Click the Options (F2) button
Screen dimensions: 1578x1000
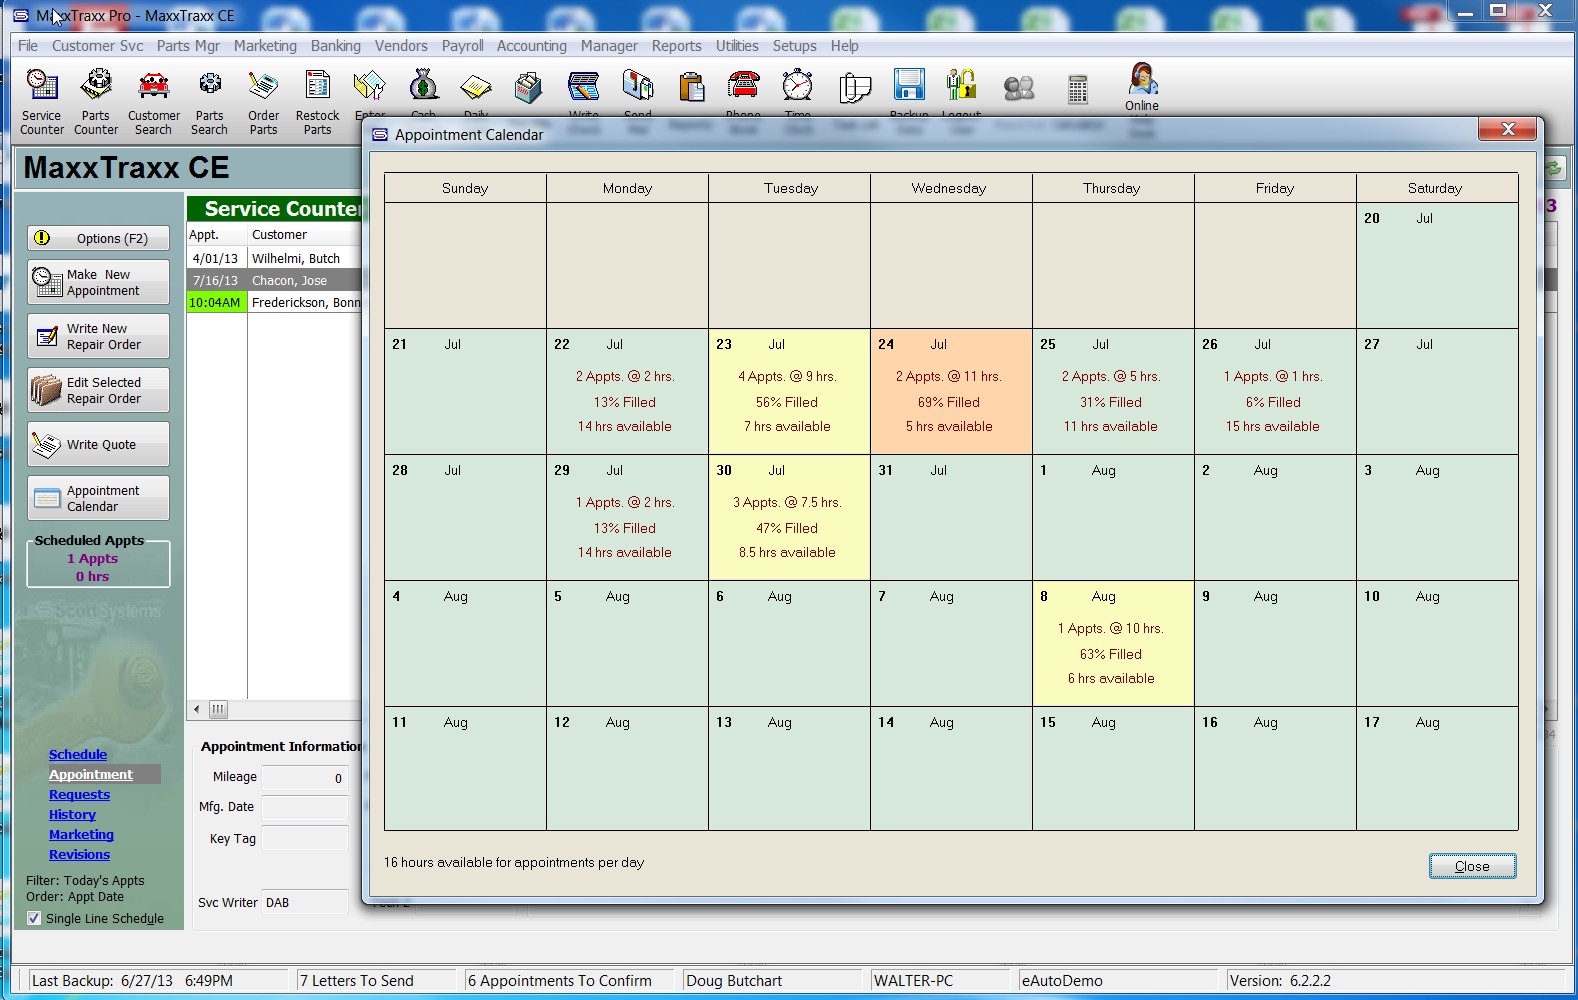98,238
